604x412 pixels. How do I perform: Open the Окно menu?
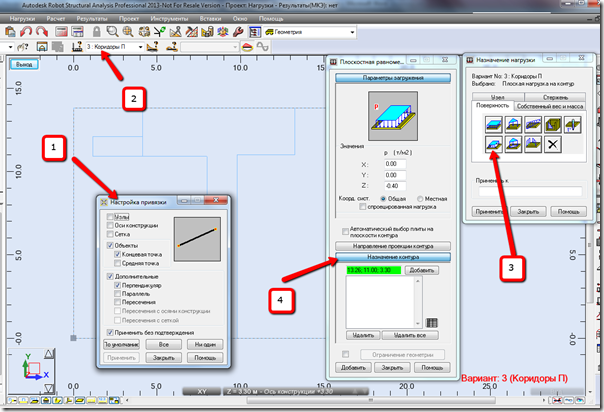(x=240, y=18)
